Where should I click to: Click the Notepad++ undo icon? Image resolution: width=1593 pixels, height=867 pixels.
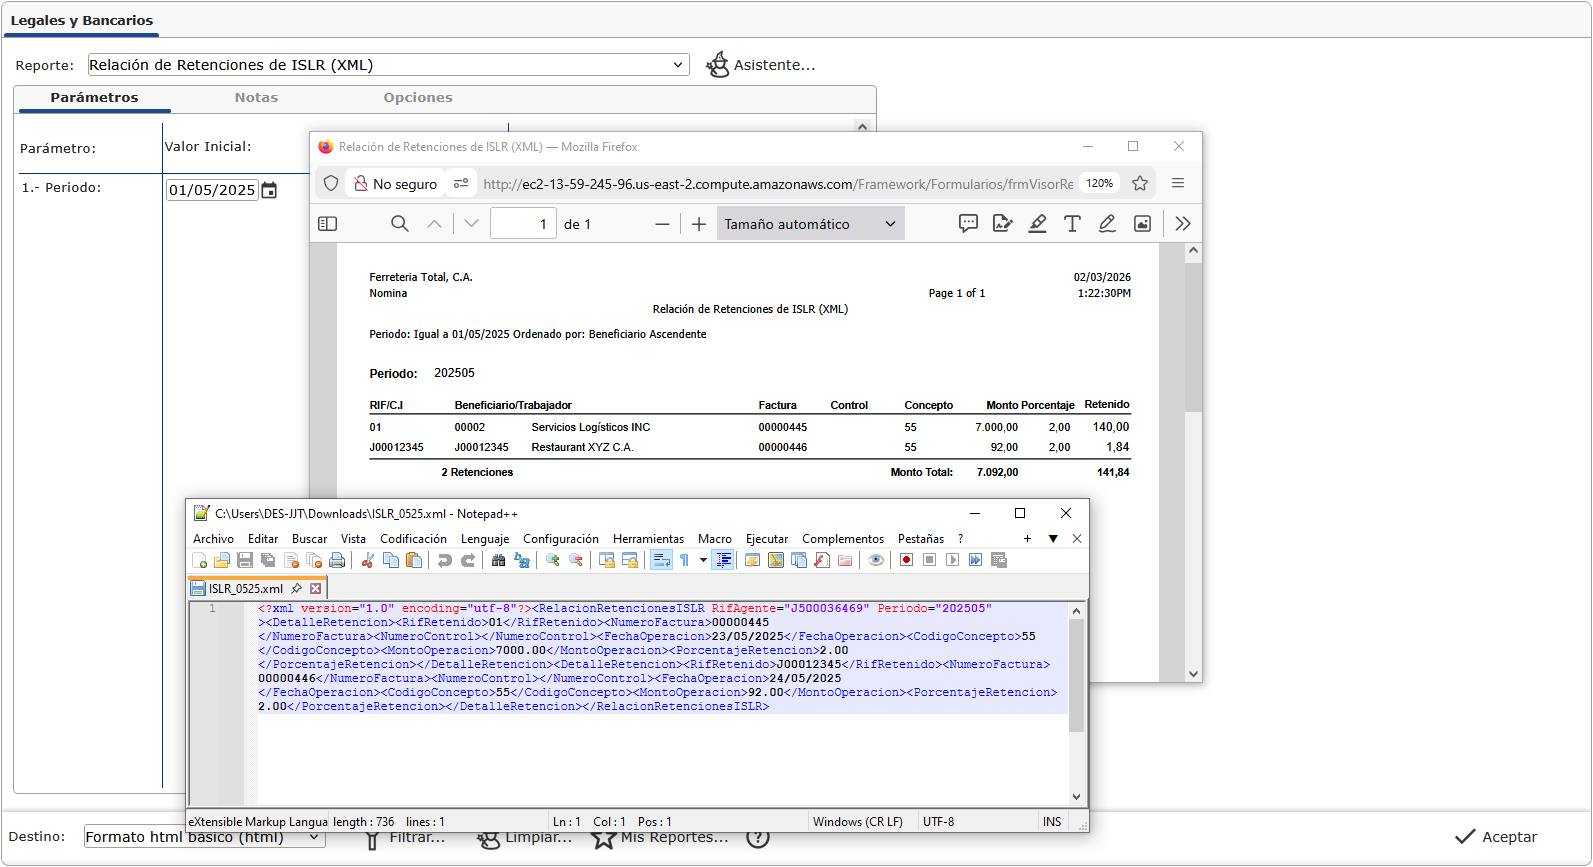point(445,561)
